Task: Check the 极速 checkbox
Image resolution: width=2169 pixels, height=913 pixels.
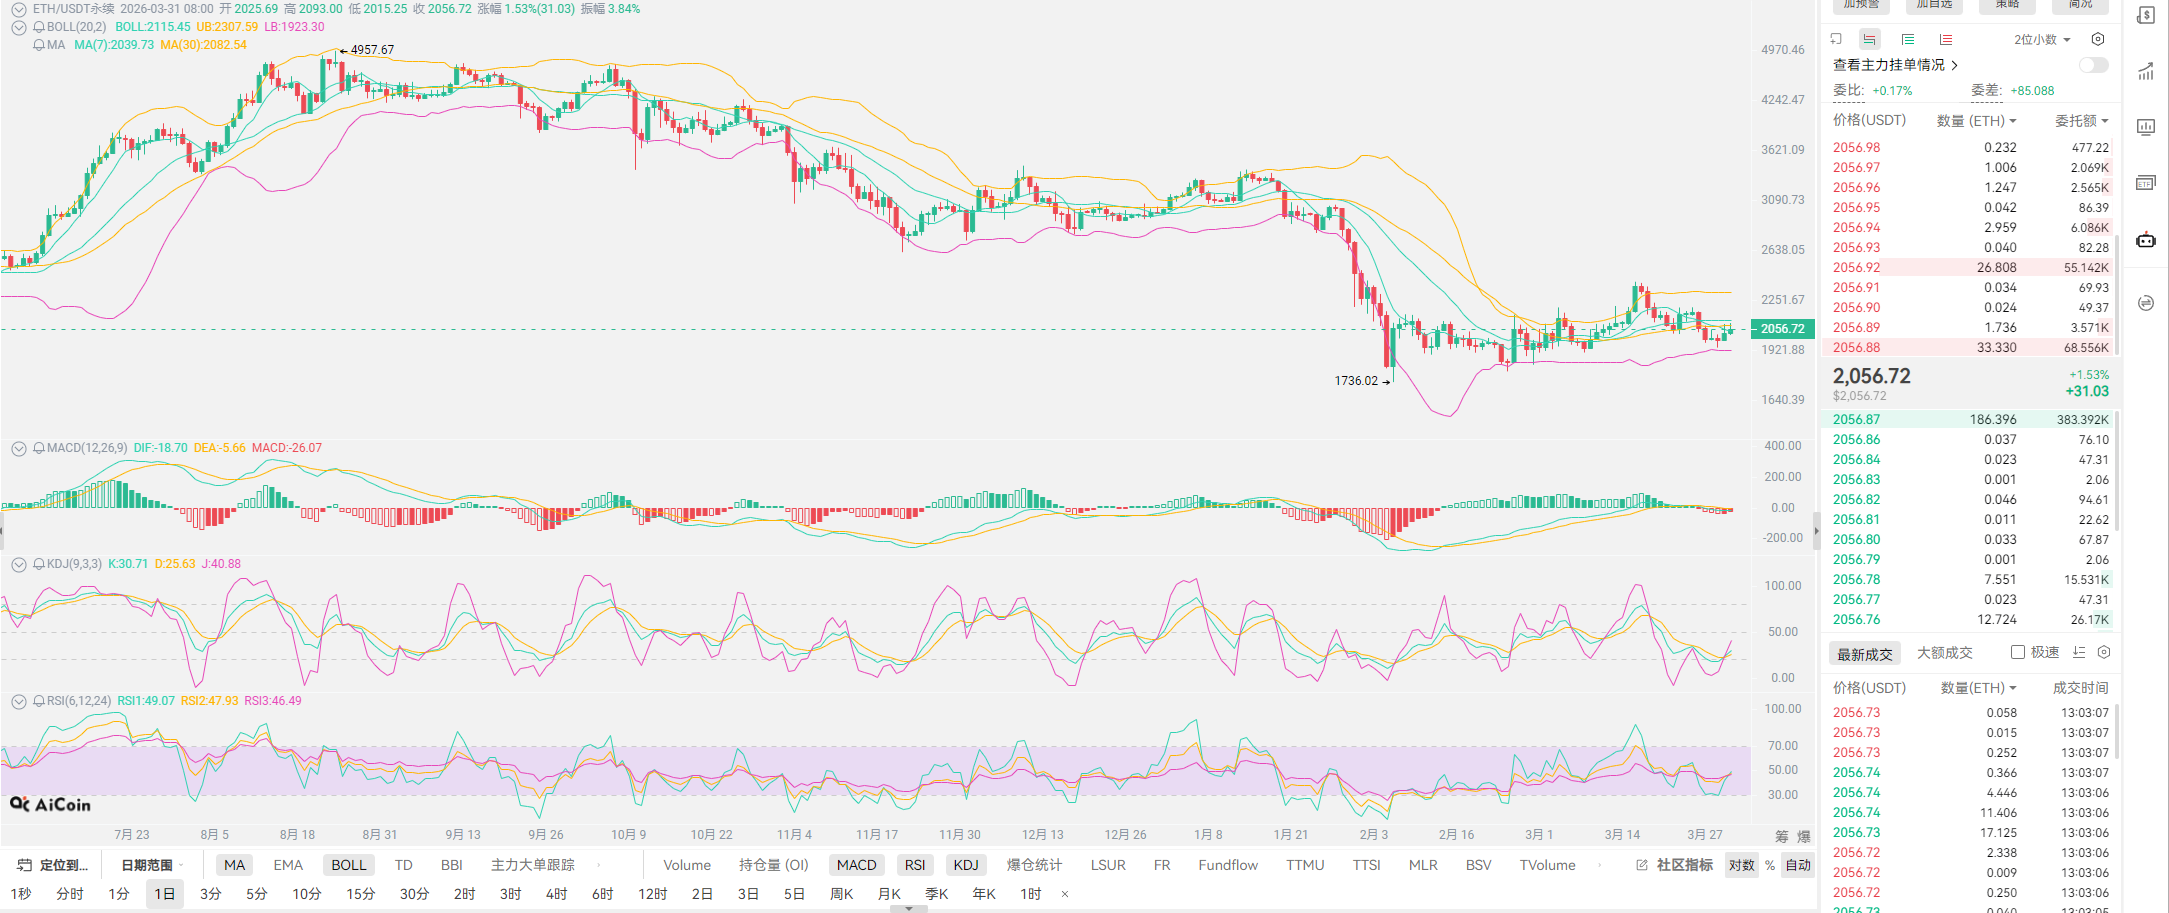Action: 2018,652
